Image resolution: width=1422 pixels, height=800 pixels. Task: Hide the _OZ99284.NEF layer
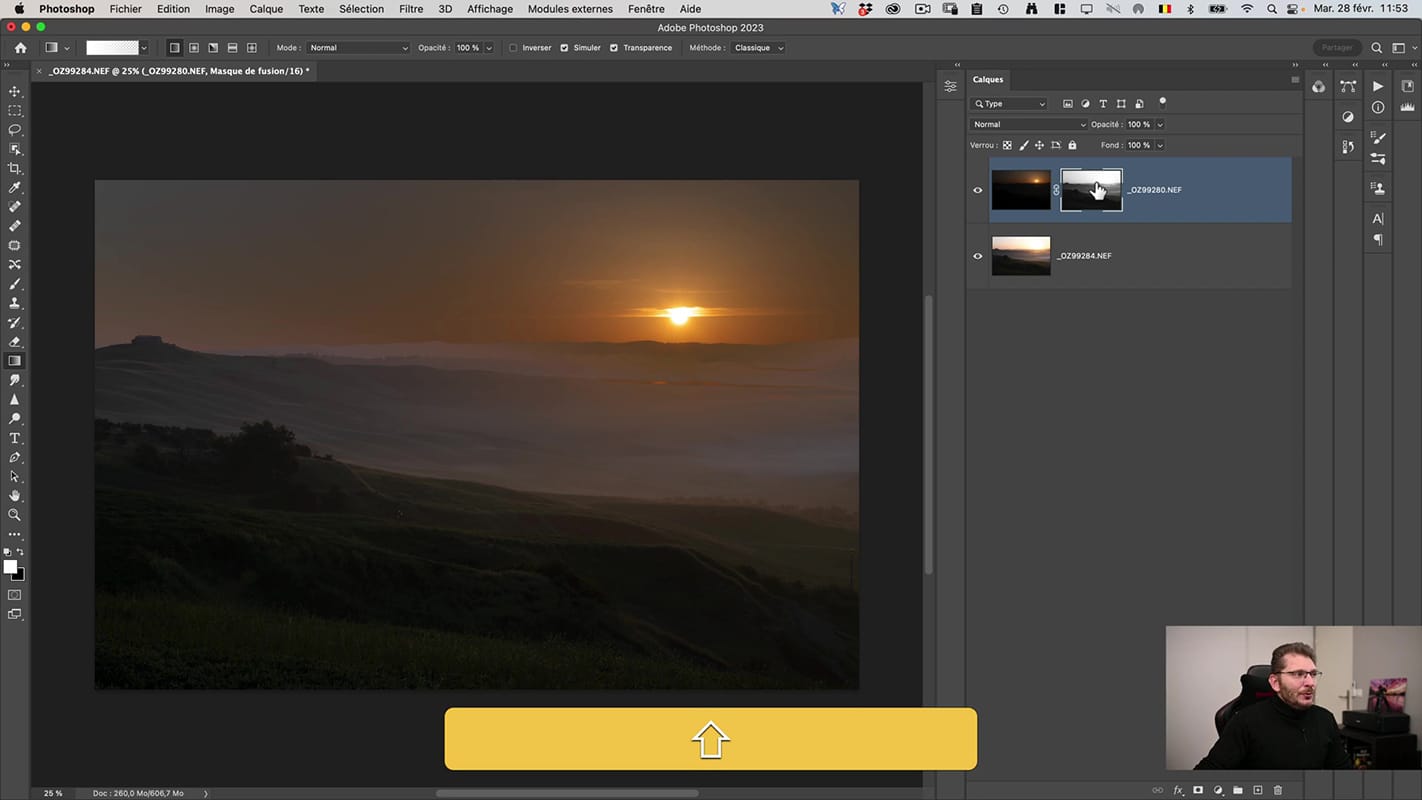tap(978, 256)
